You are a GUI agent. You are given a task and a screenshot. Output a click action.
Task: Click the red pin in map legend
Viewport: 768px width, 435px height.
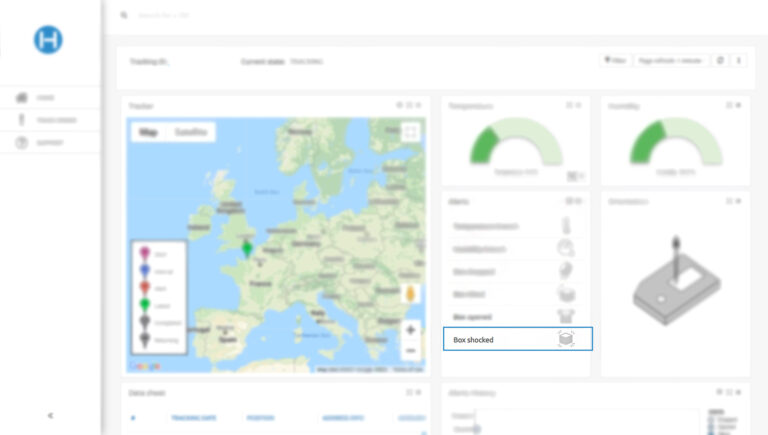(x=144, y=288)
